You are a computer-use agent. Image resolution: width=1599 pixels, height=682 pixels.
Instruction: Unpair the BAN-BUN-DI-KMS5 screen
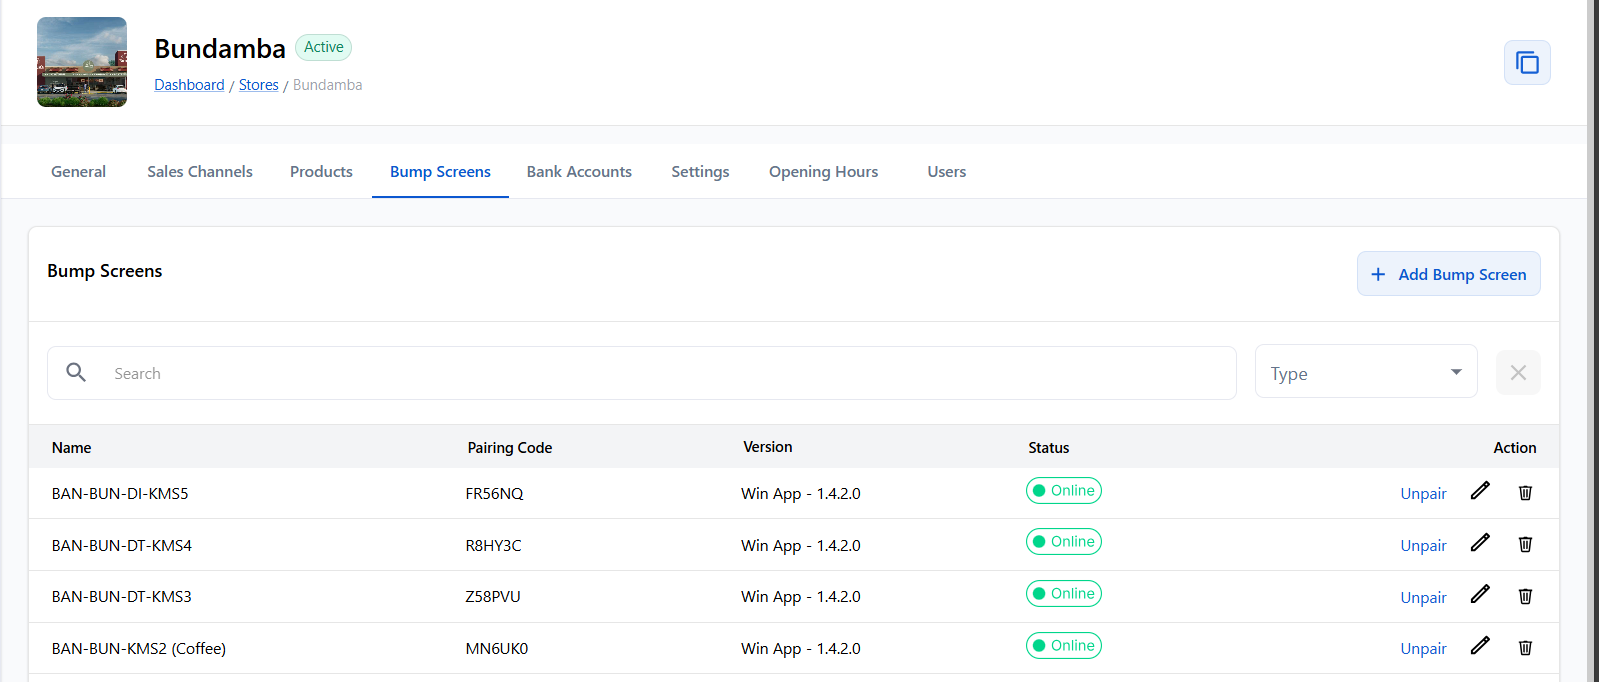(1423, 494)
